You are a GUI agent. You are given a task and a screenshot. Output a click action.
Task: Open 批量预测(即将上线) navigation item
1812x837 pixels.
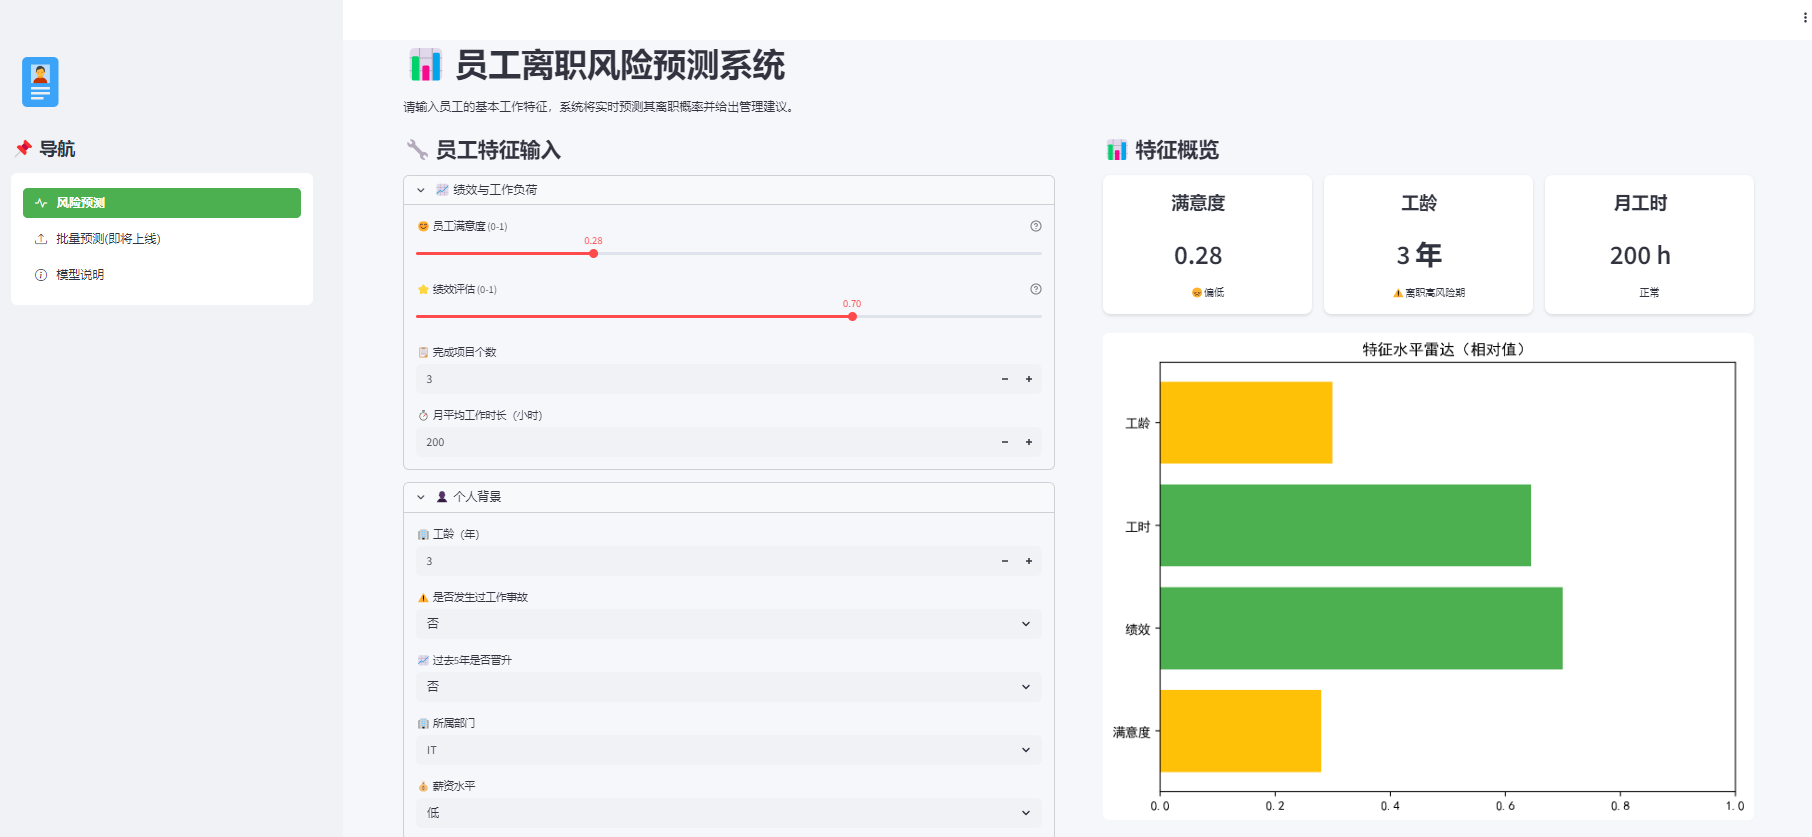pos(162,239)
